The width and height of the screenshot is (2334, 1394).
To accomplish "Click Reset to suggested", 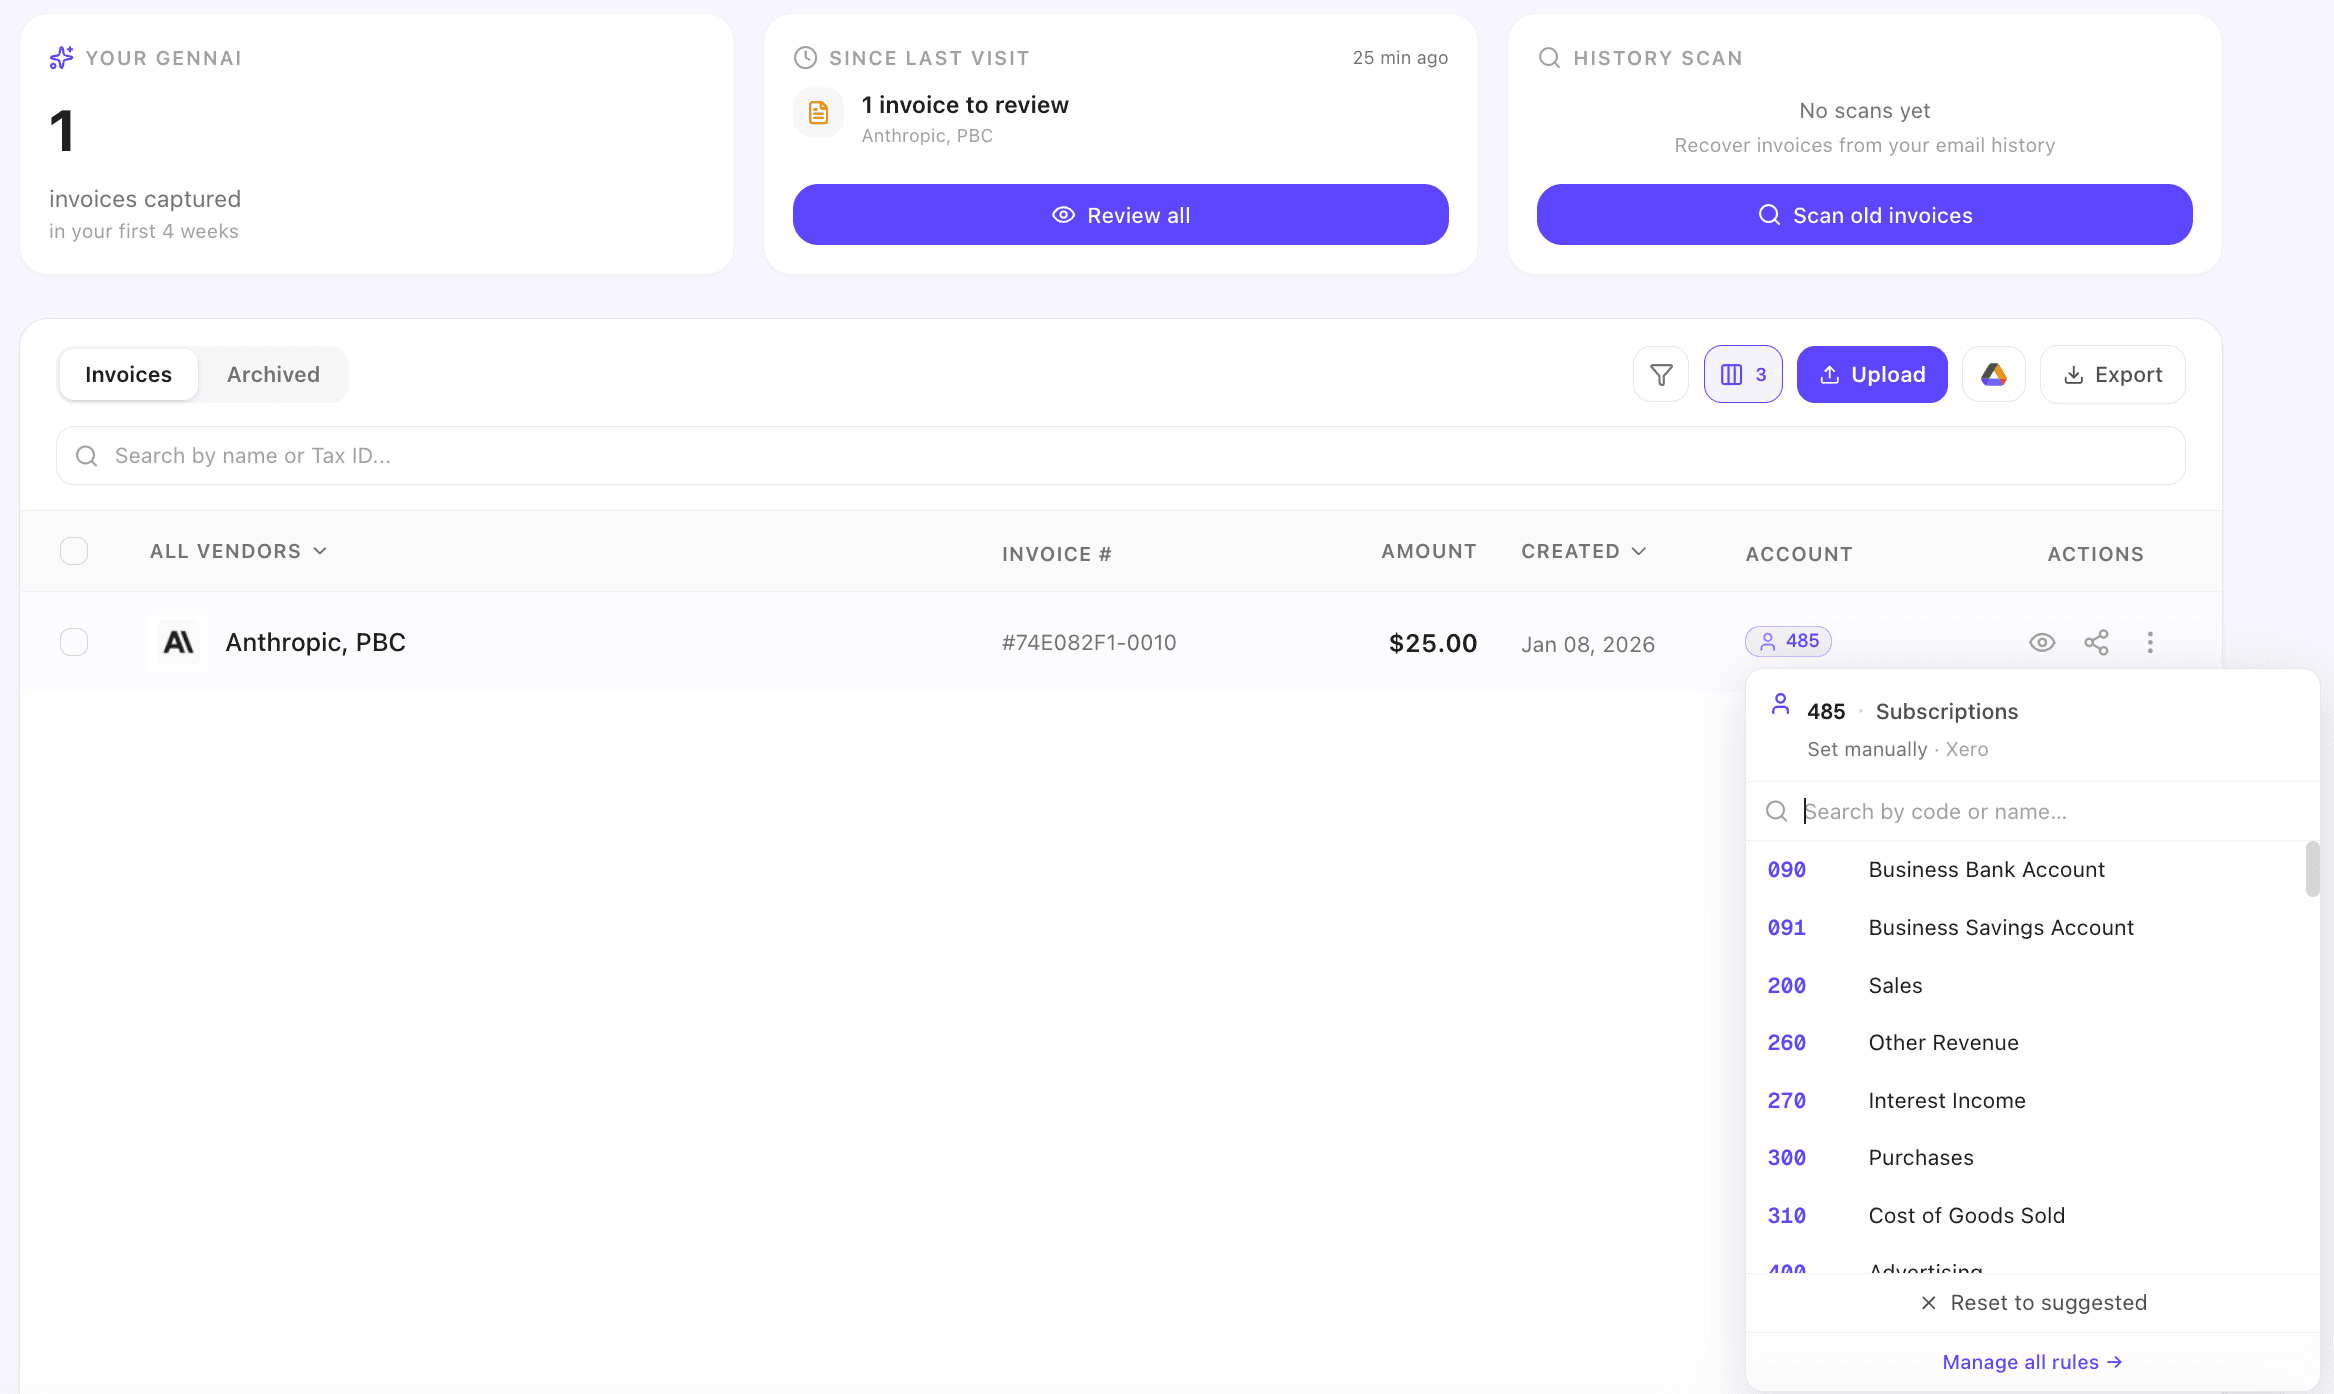I will coord(2033,1303).
